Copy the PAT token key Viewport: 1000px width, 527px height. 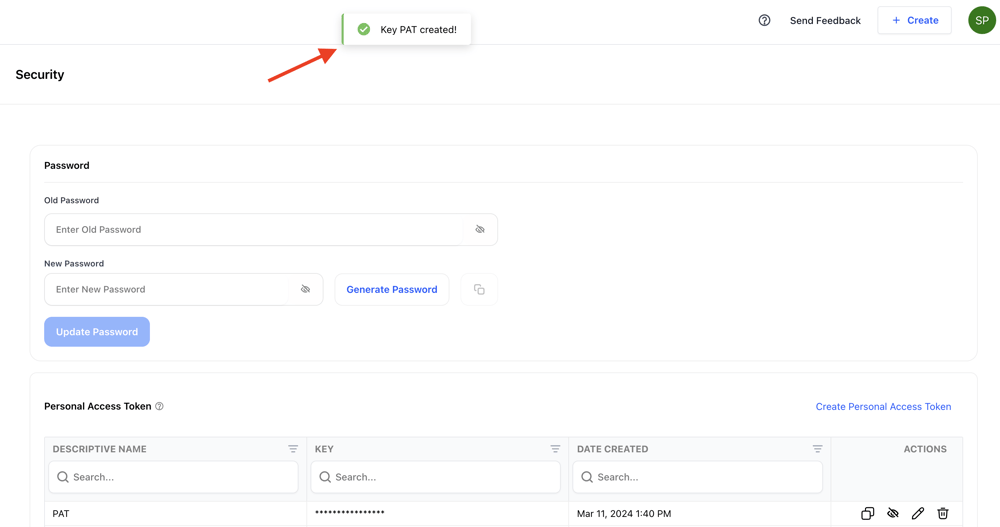click(x=867, y=513)
